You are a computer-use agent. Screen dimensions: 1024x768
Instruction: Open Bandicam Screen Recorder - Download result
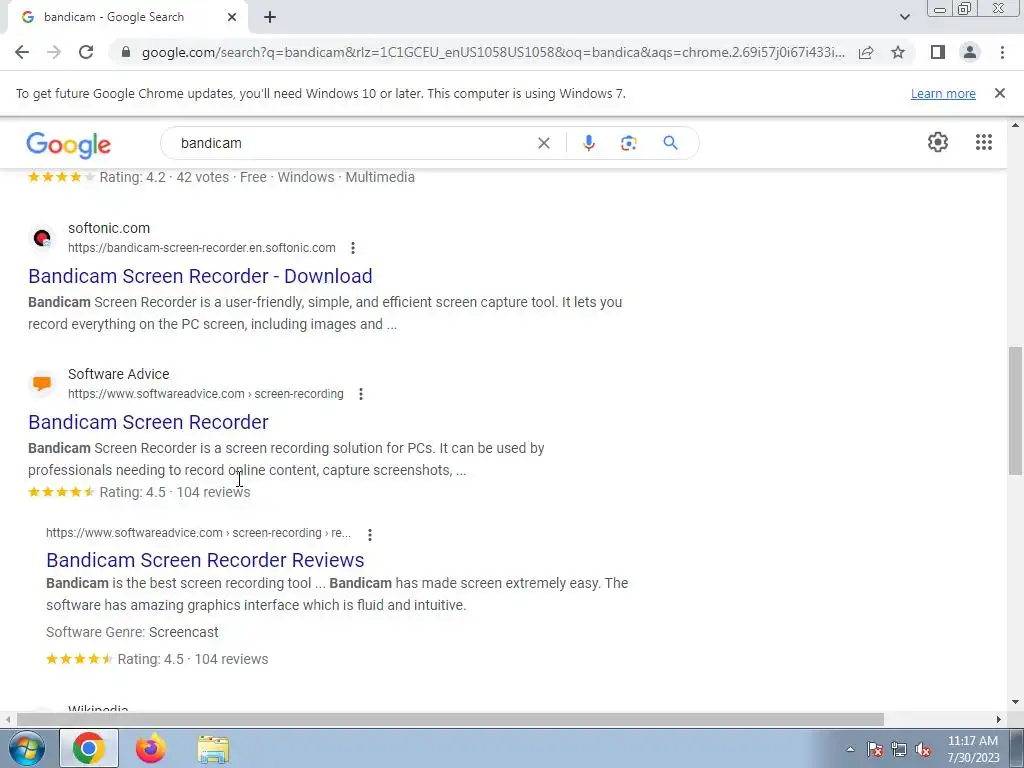click(x=200, y=276)
